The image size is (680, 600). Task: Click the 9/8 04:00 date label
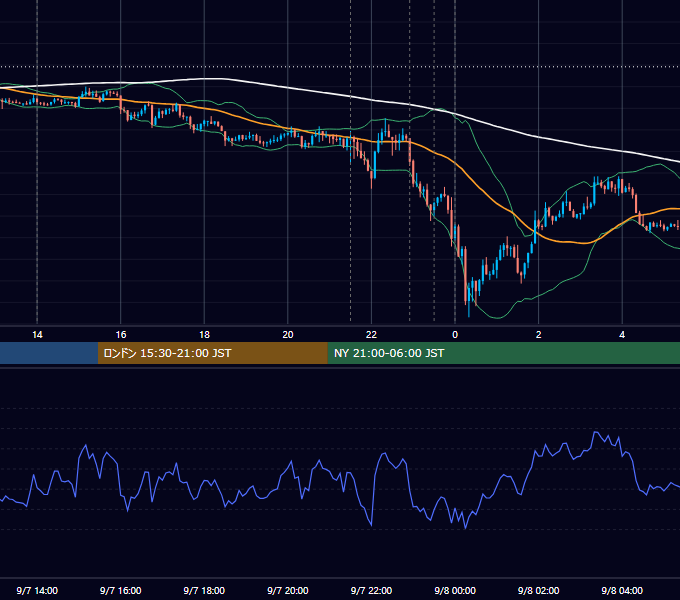pos(622,590)
